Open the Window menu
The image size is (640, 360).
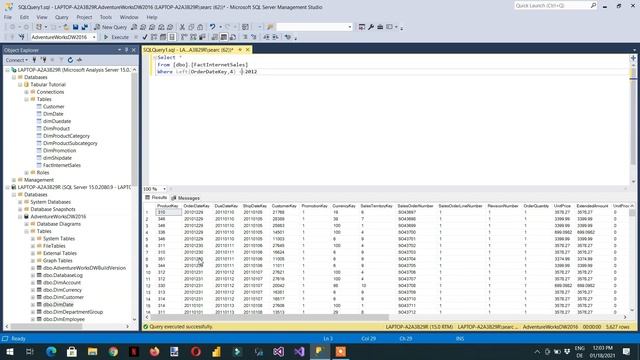(x=129, y=17)
